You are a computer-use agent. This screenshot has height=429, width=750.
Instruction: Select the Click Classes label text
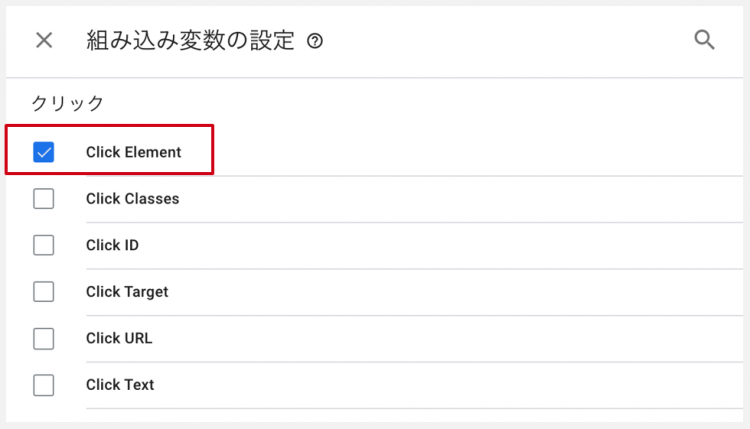point(132,198)
